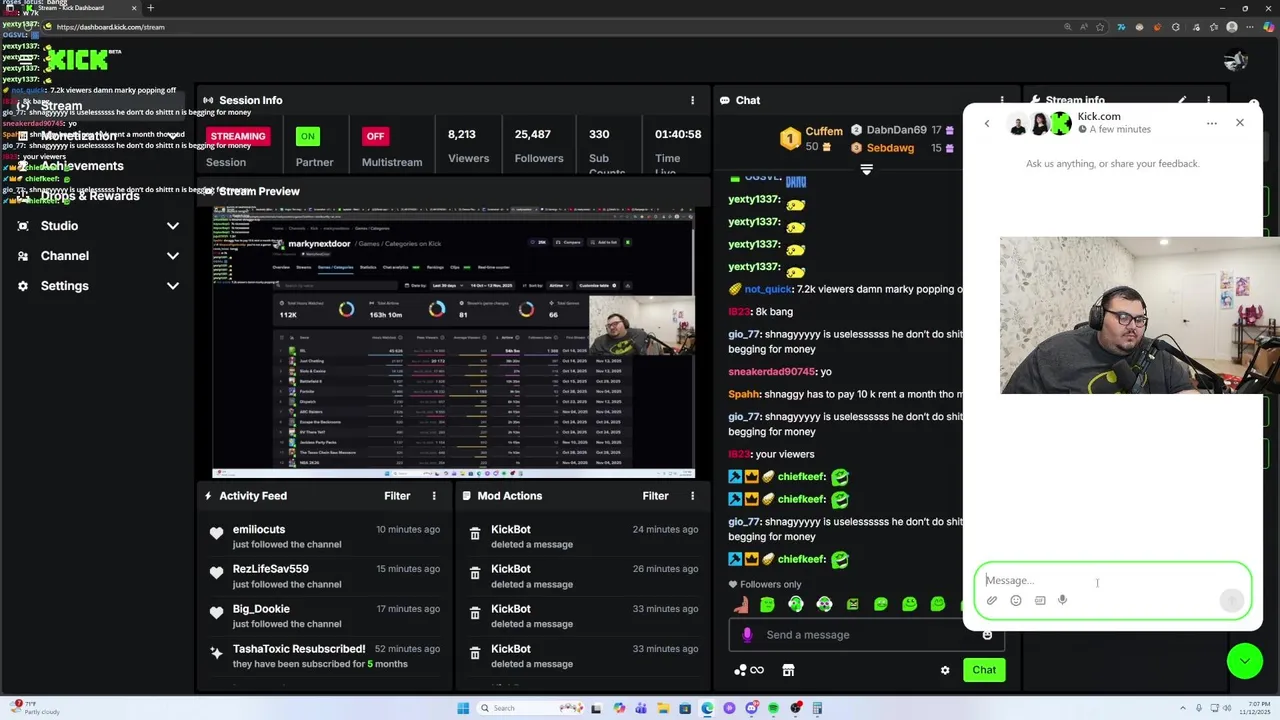This screenshot has width=1280, height=720.
Task: Open the Activity Feed three-dot menu
Action: [x=434, y=496]
